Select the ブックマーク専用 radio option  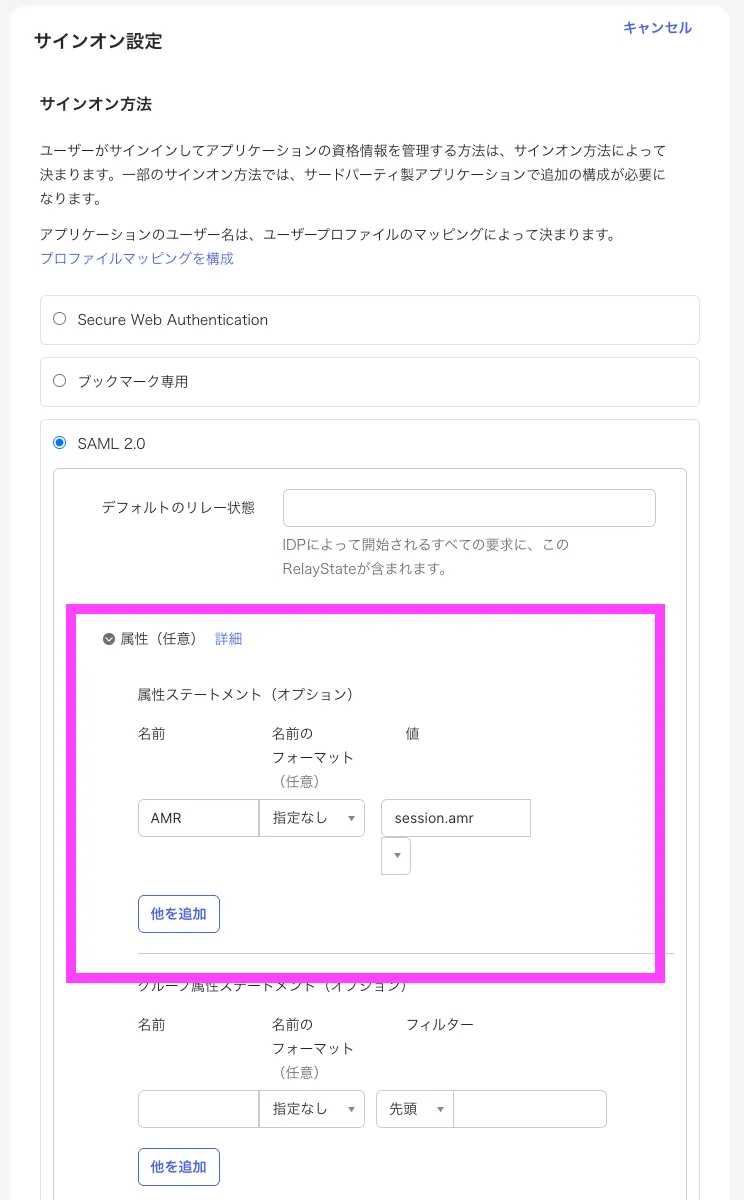pos(60,381)
